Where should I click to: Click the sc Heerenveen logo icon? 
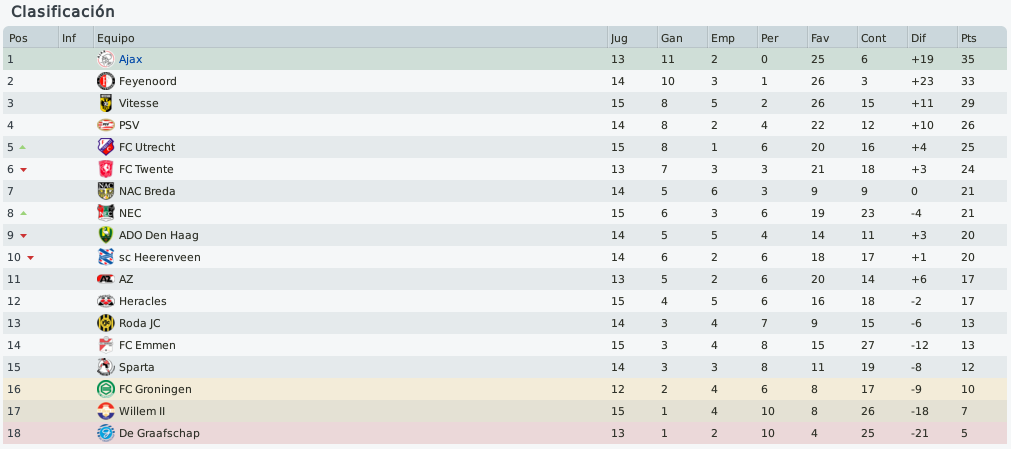pyautogui.click(x=106, y=257)
